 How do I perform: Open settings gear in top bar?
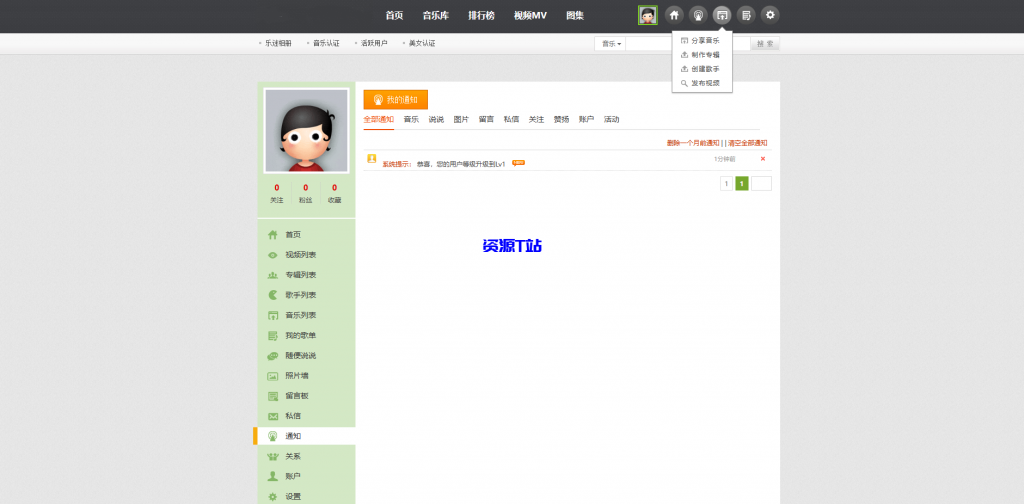tap(770, 15)
